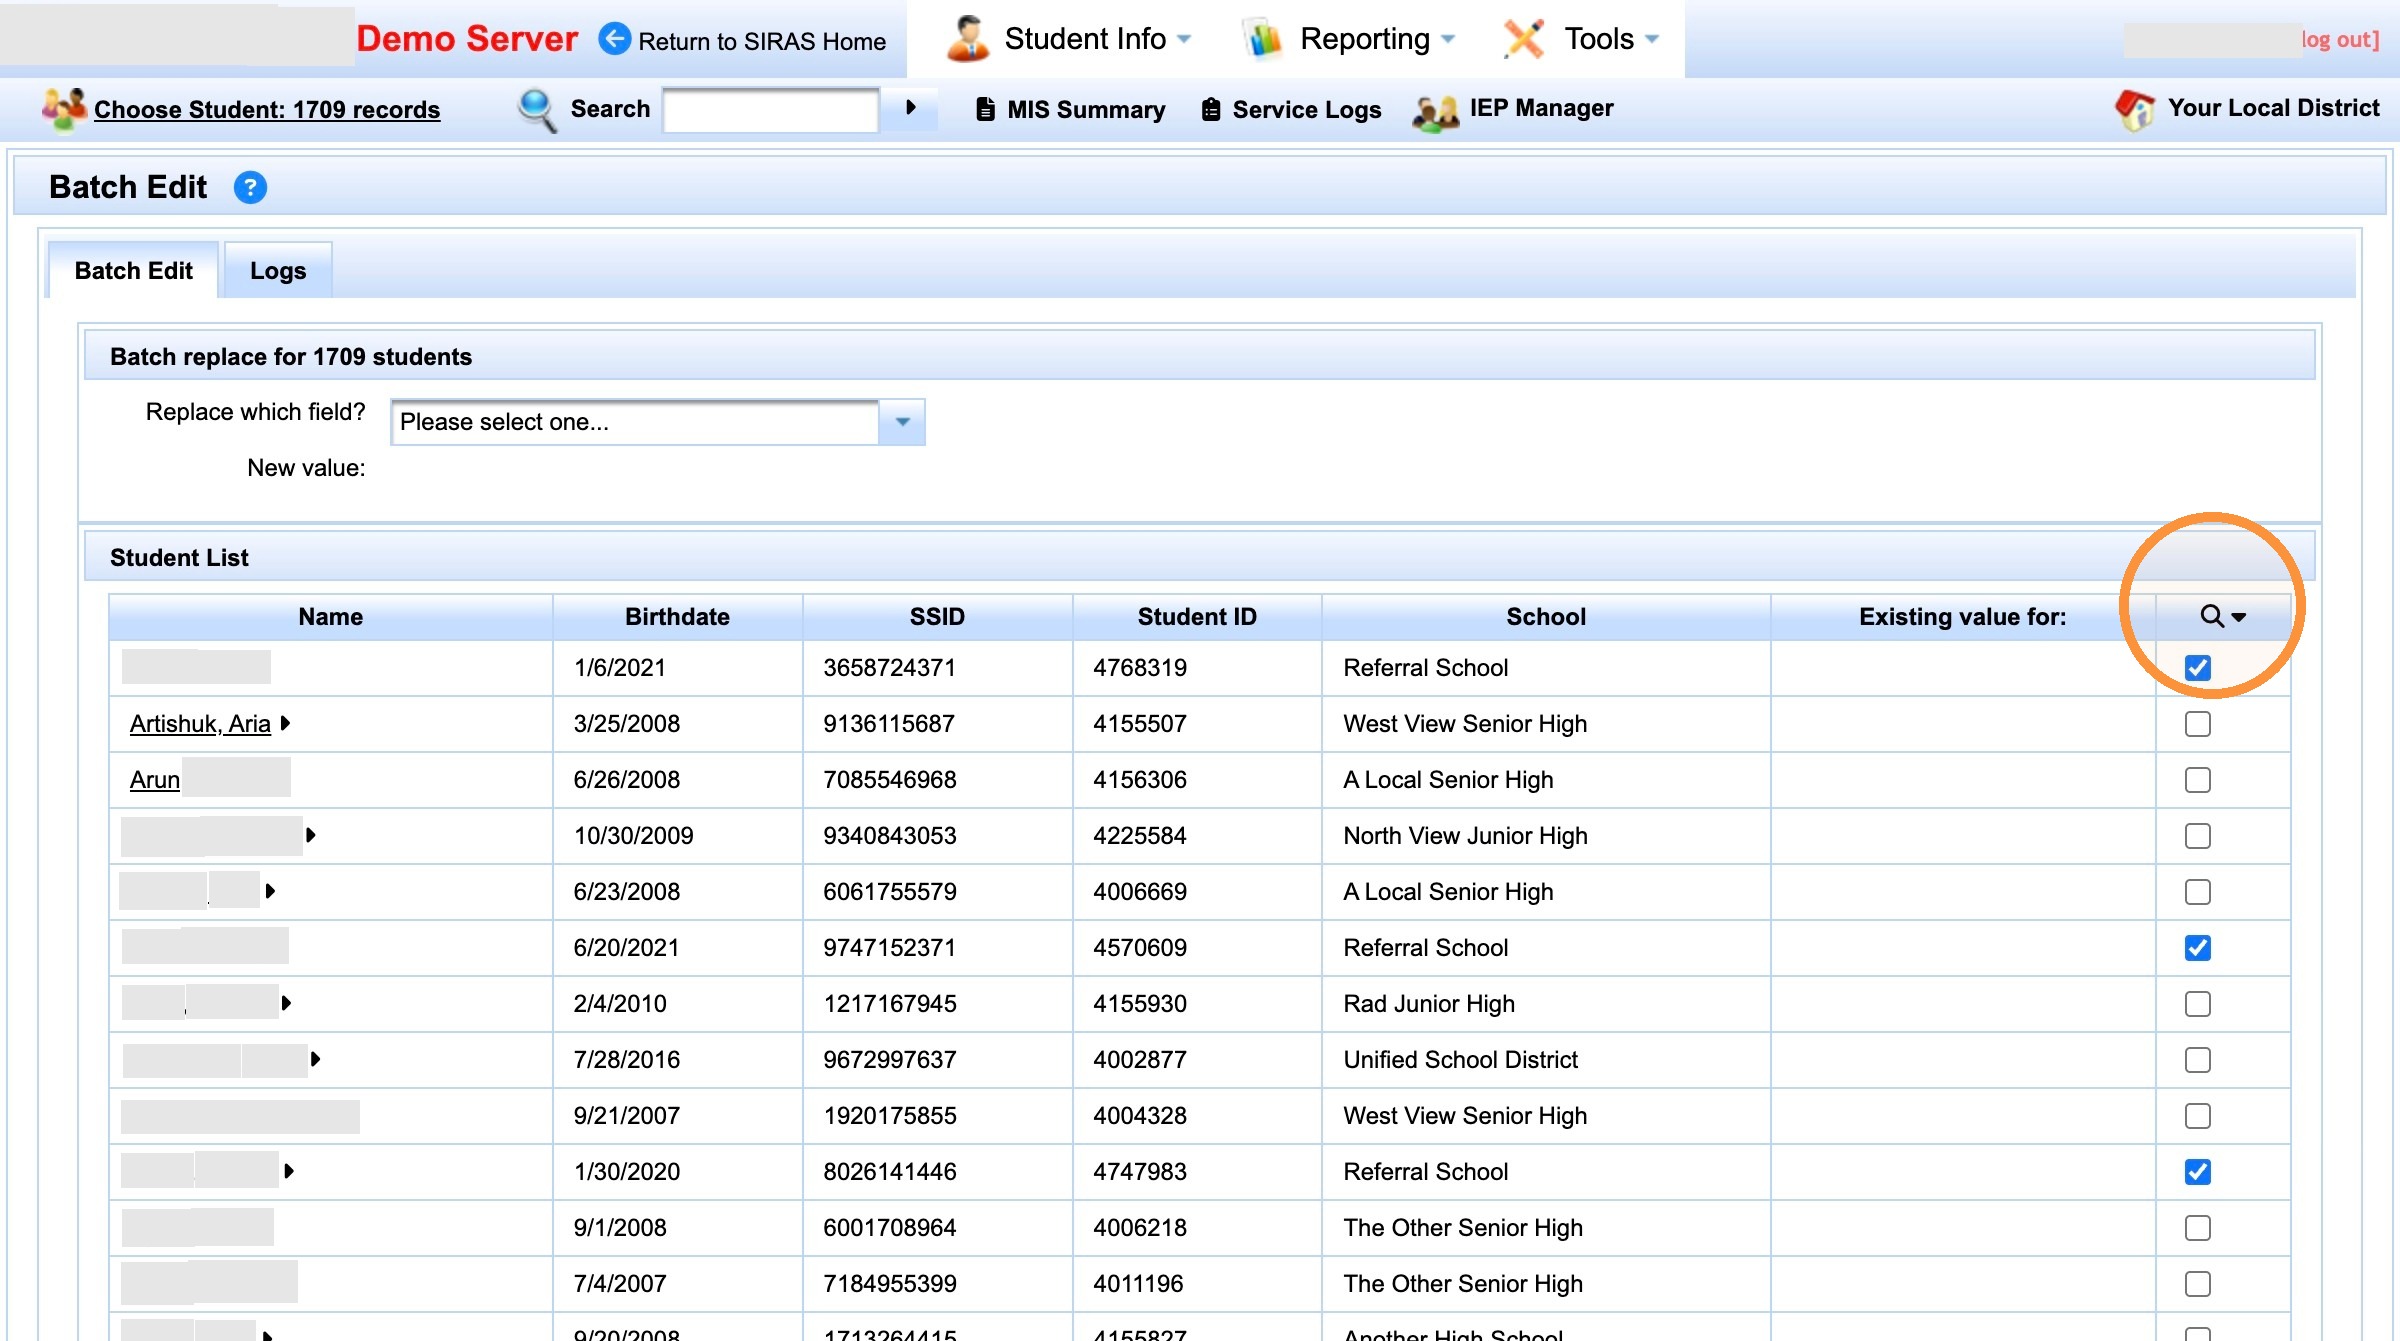Click the Choose Student people icon
The width and height of the screenshot is (2400, 1341).
point(63,109)
